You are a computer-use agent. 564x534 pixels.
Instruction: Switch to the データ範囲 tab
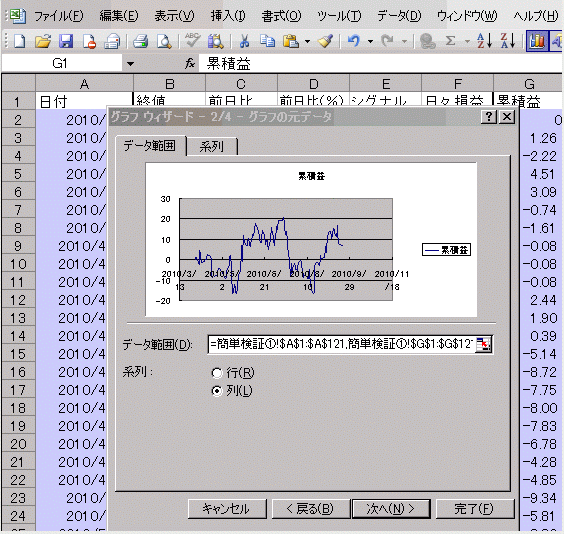click(x=150, y=146)
